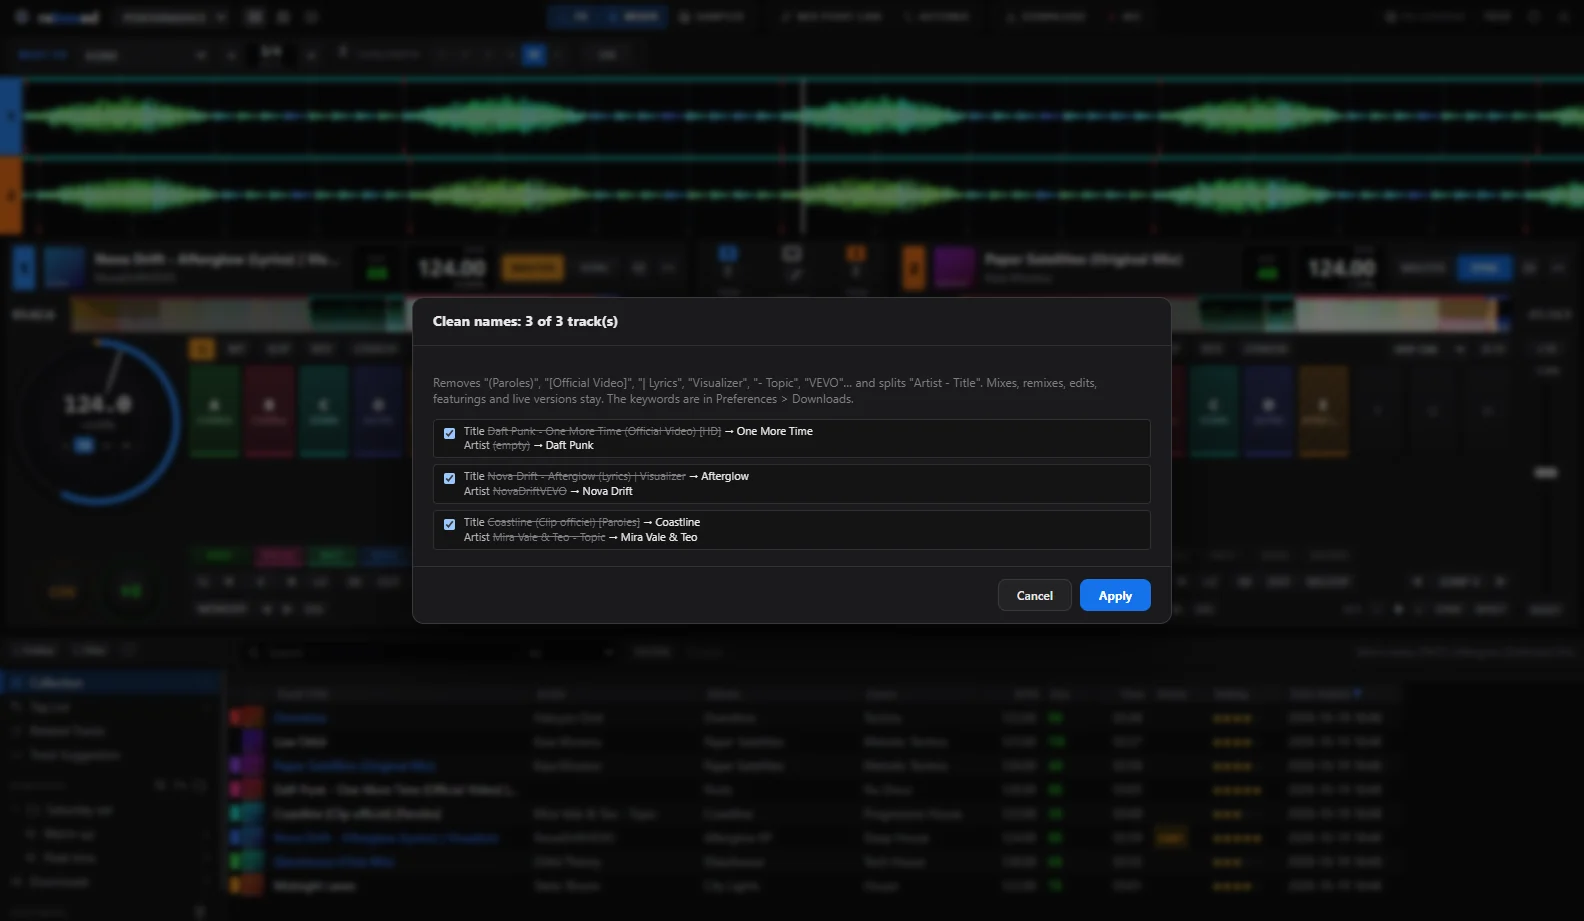Screen dimensions: 1584x921
Task: Apply the cleaned track names
Action: (x=1115, y=595)
